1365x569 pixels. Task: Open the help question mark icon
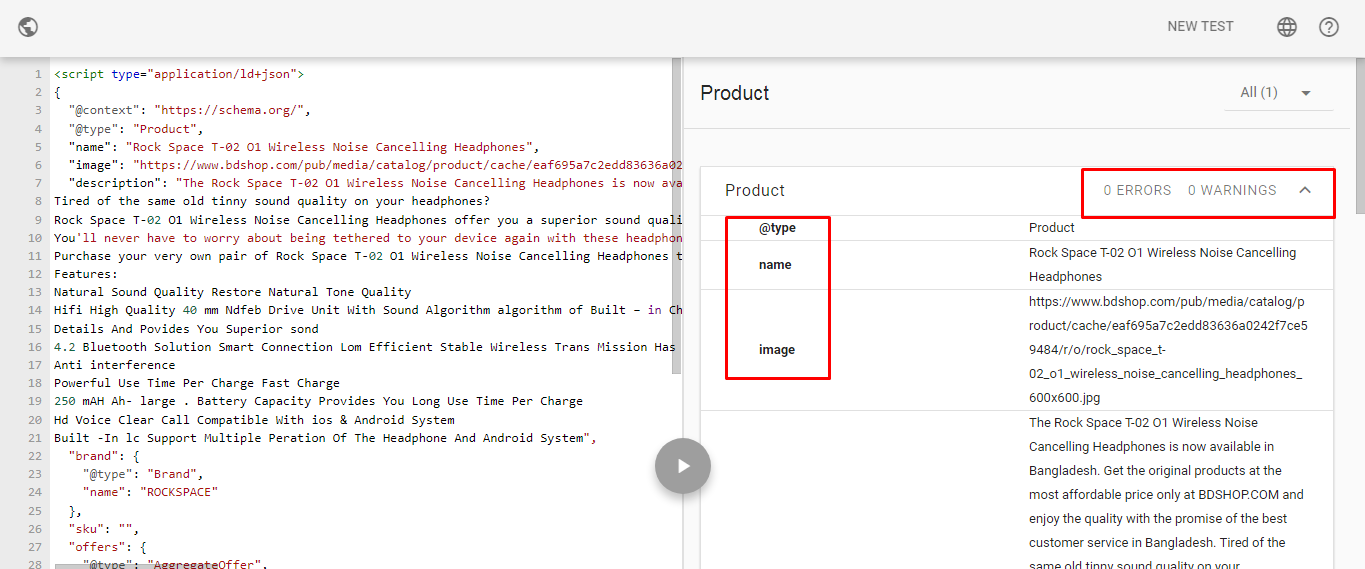point(1329,27)
